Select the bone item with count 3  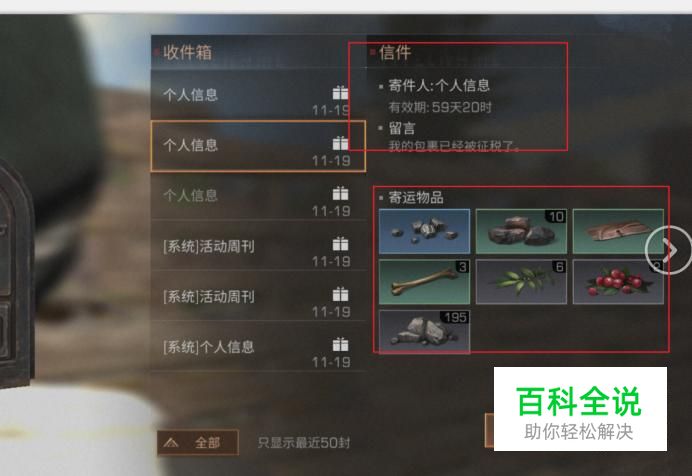coord(424,282)
